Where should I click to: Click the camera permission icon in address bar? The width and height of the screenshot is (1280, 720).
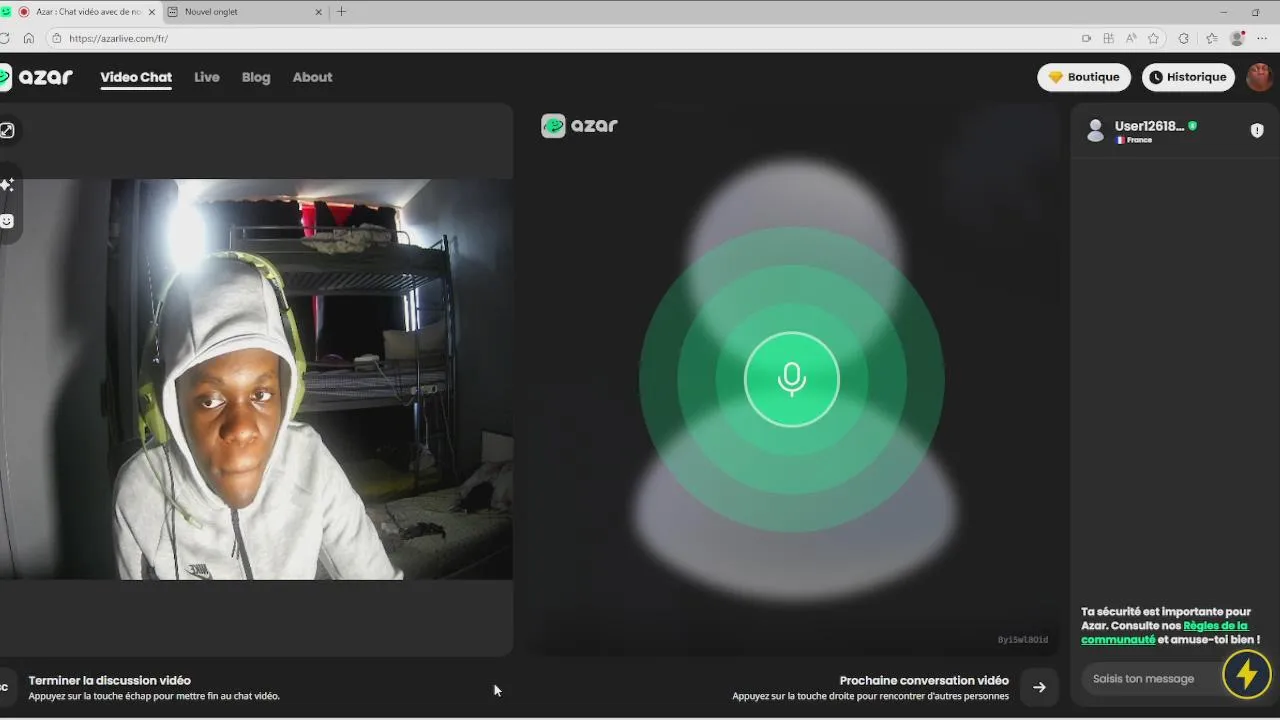1086,38
